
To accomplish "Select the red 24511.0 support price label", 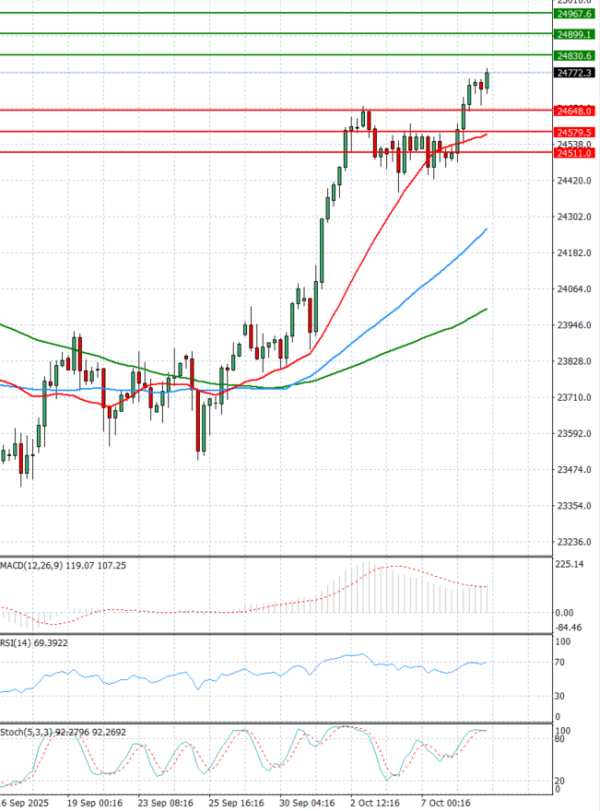I will (x=575, y=153).
